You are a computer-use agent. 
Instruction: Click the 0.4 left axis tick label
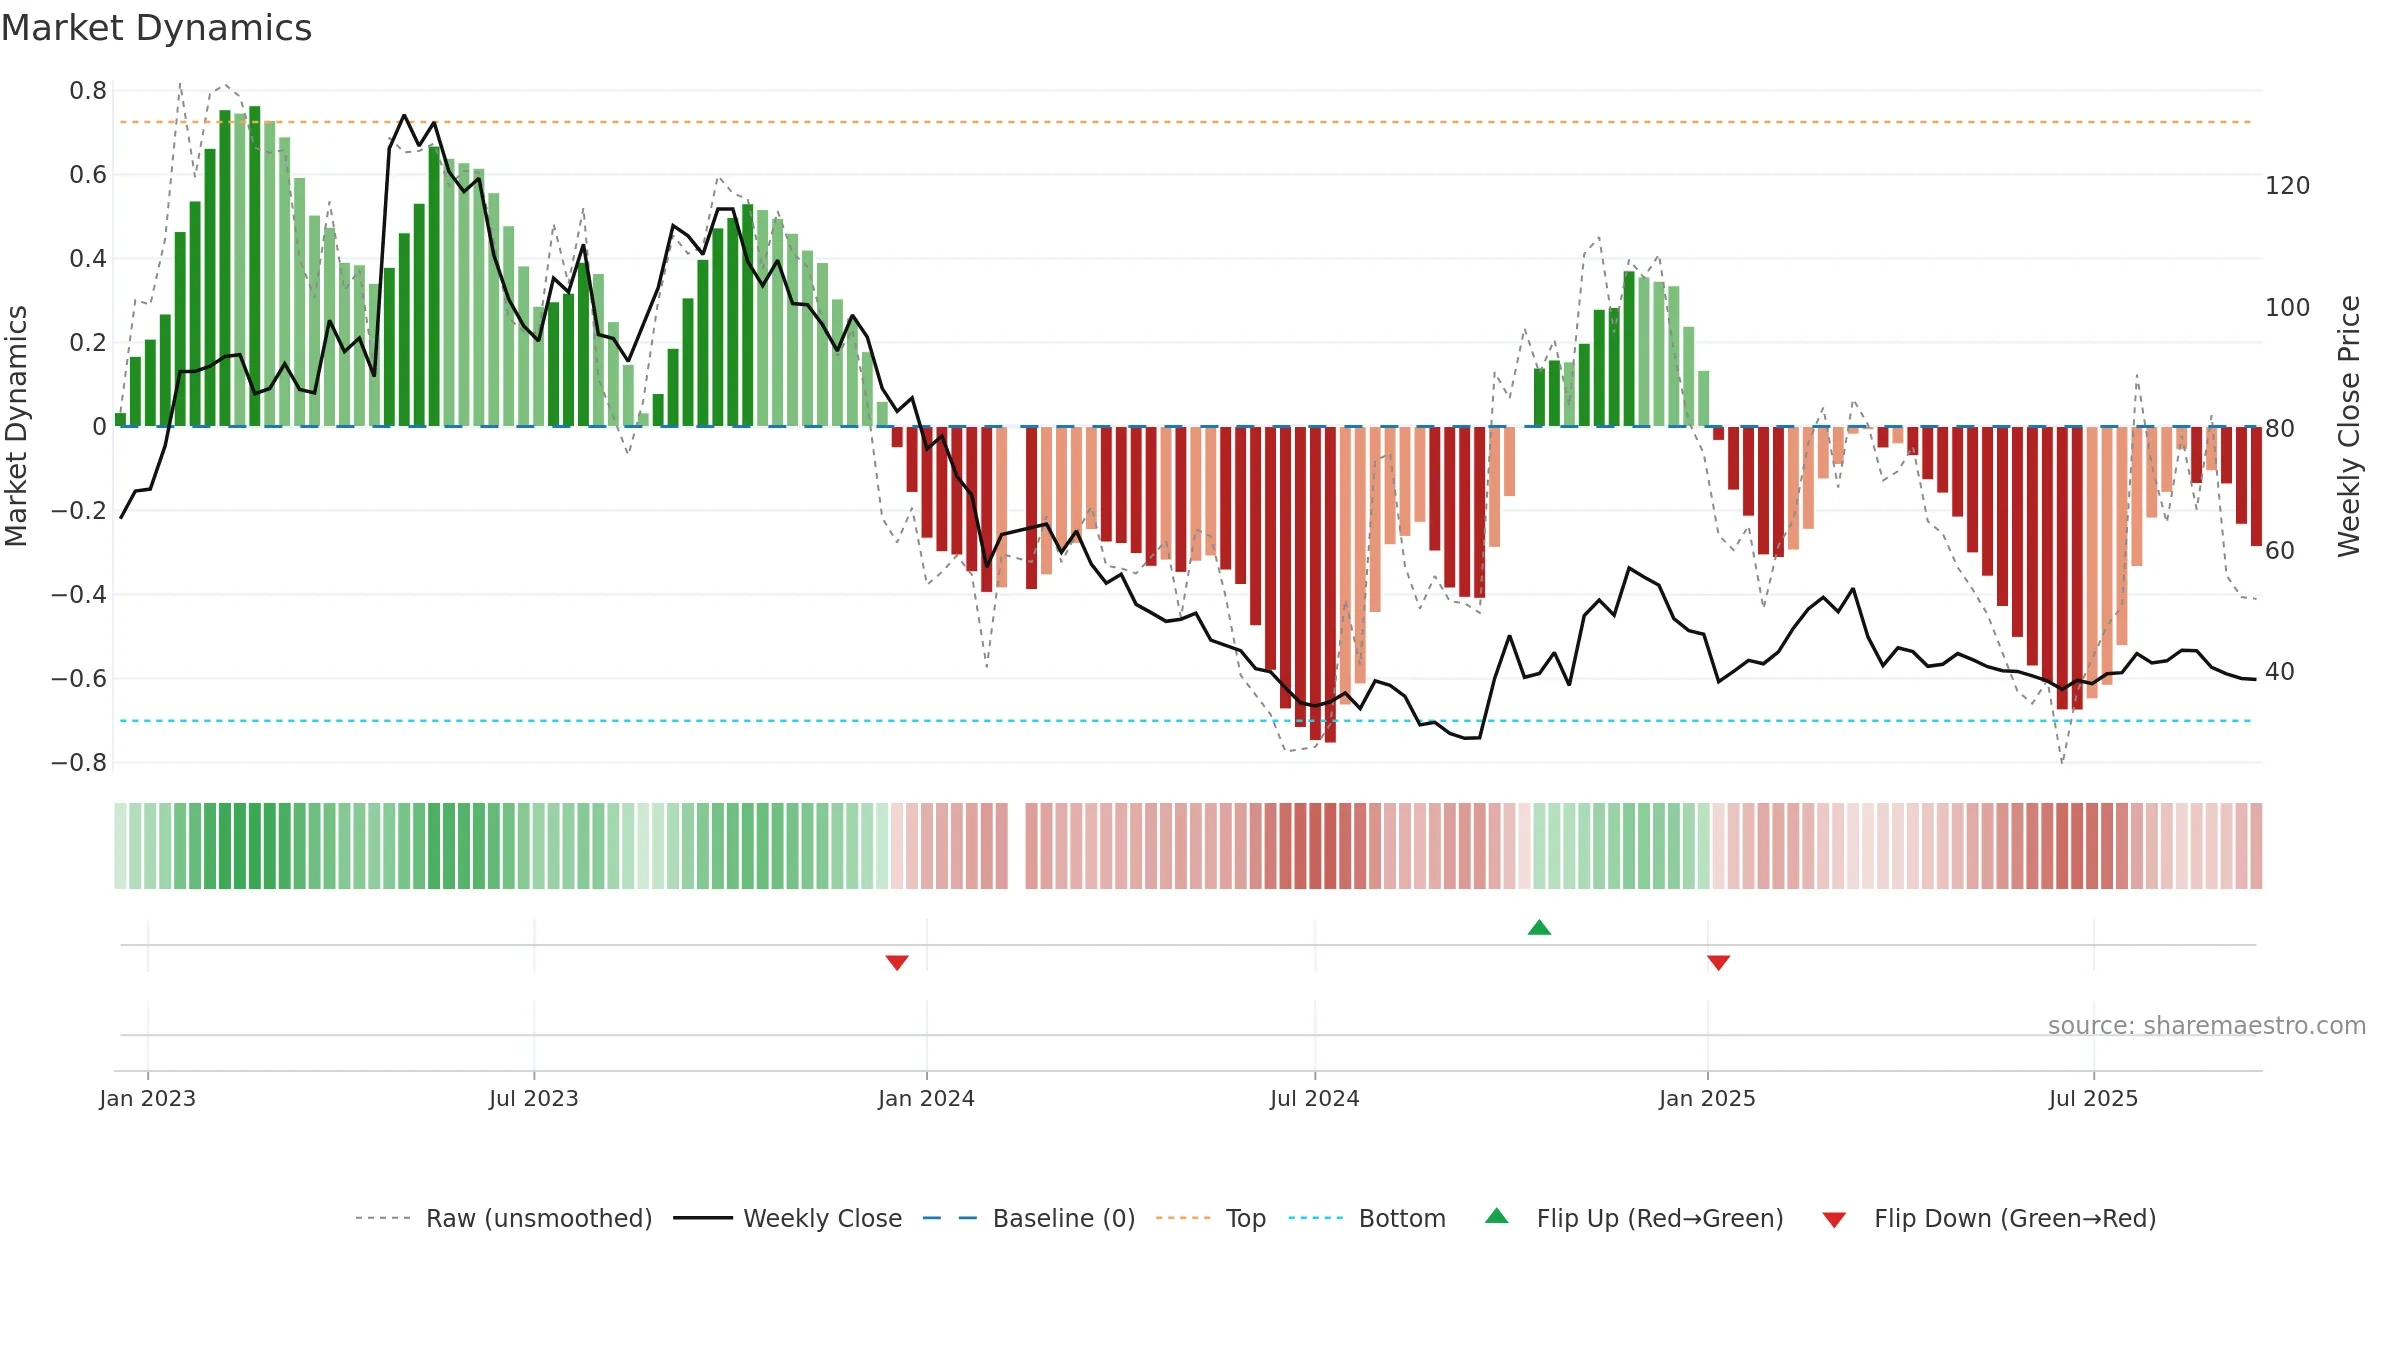click(x=88, y=259)
